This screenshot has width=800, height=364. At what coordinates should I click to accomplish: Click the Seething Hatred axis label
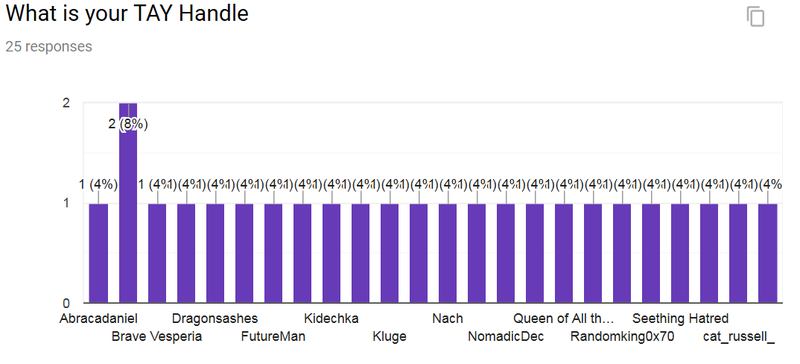[x=680, y=319]
